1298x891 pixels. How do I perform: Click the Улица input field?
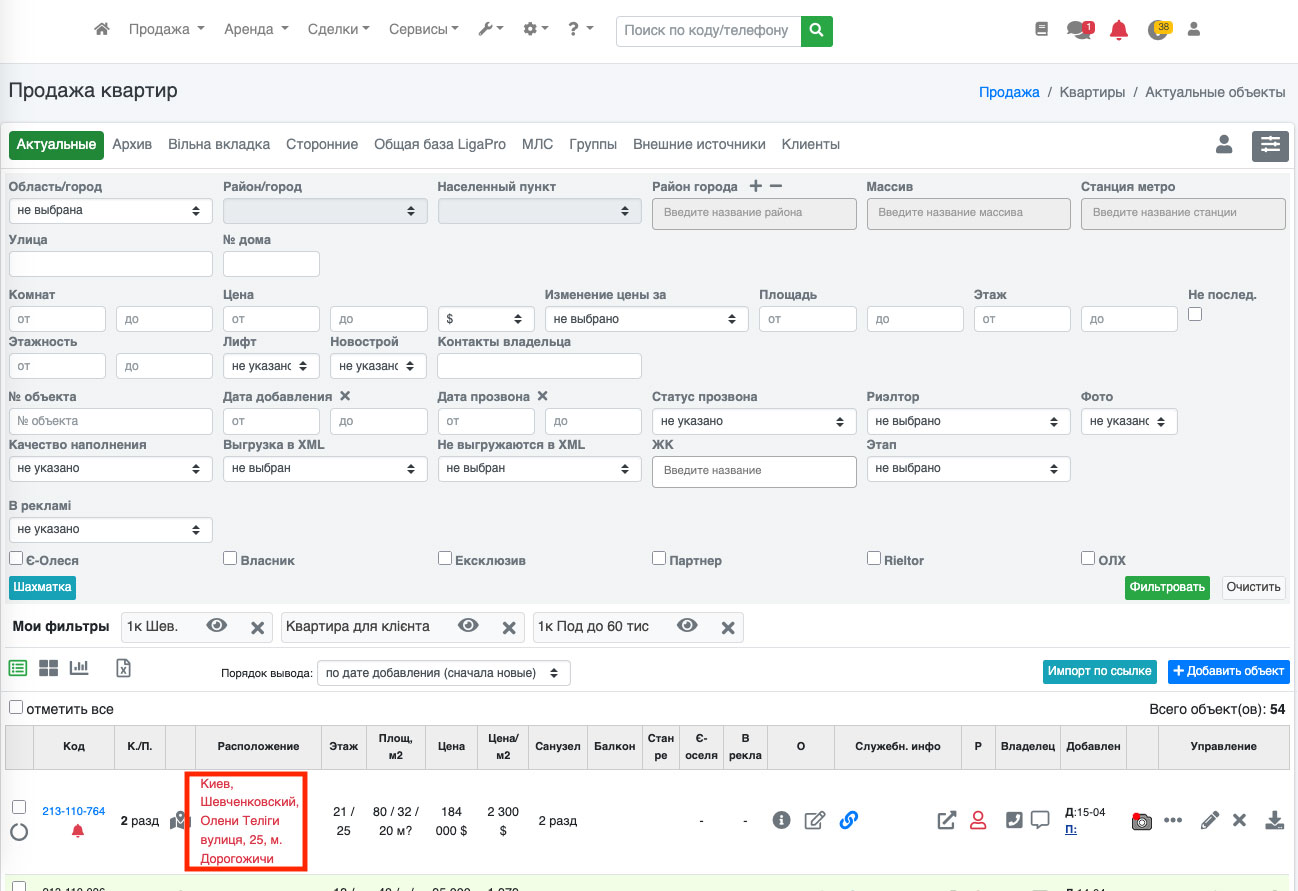click(110, 264)
